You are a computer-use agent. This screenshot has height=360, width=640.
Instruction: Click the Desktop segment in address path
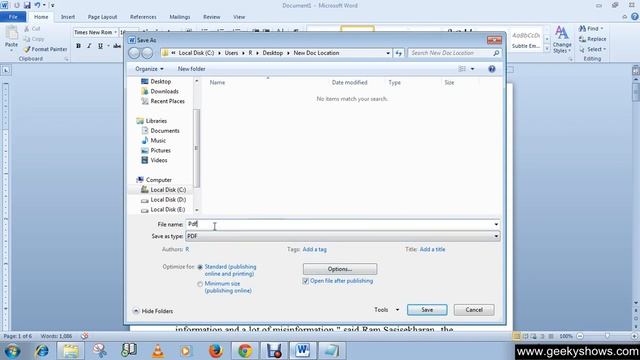pyautogui.click(x=273, y=53)
